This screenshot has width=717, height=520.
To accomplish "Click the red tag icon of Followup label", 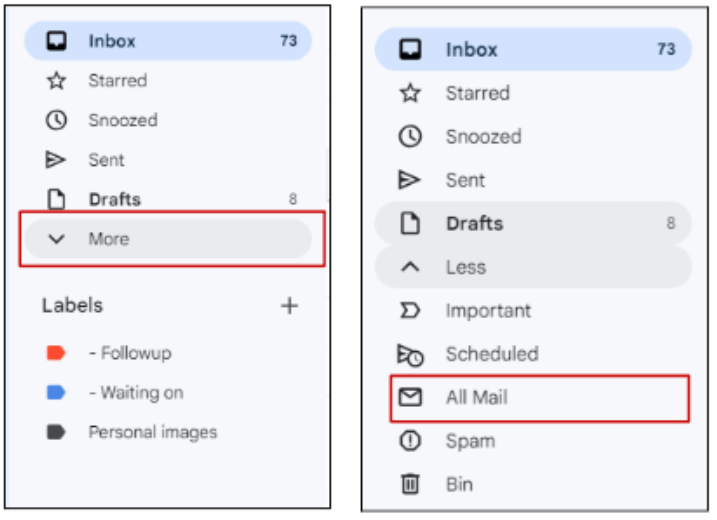I will 56,353.
